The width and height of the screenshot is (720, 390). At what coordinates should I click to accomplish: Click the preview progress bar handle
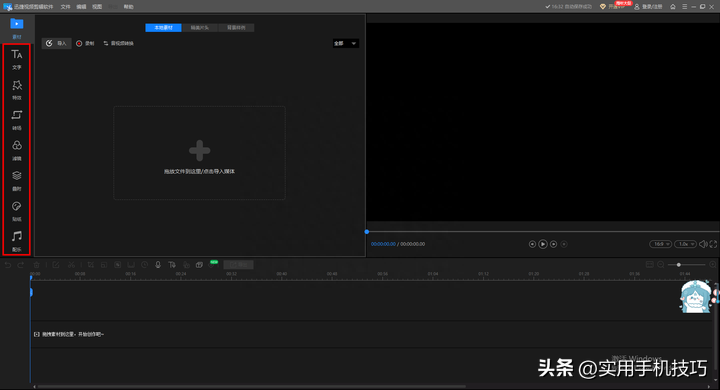[x=367, y=232]
